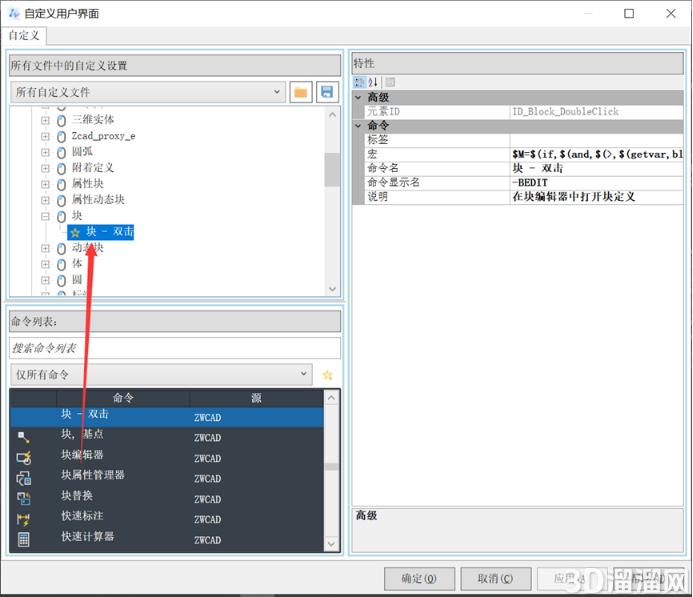Viewport: 693px width, 597px height.
Task: Select the 块编辑器 command row
Action: click(167, 458)
